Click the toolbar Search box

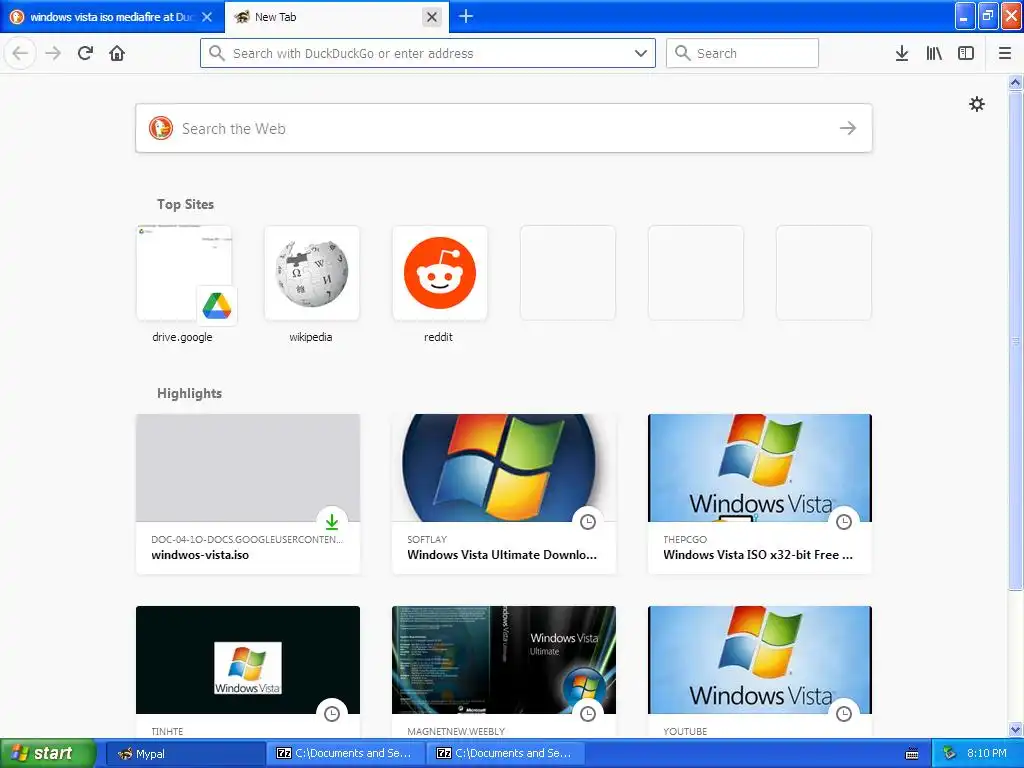[742, 53]
